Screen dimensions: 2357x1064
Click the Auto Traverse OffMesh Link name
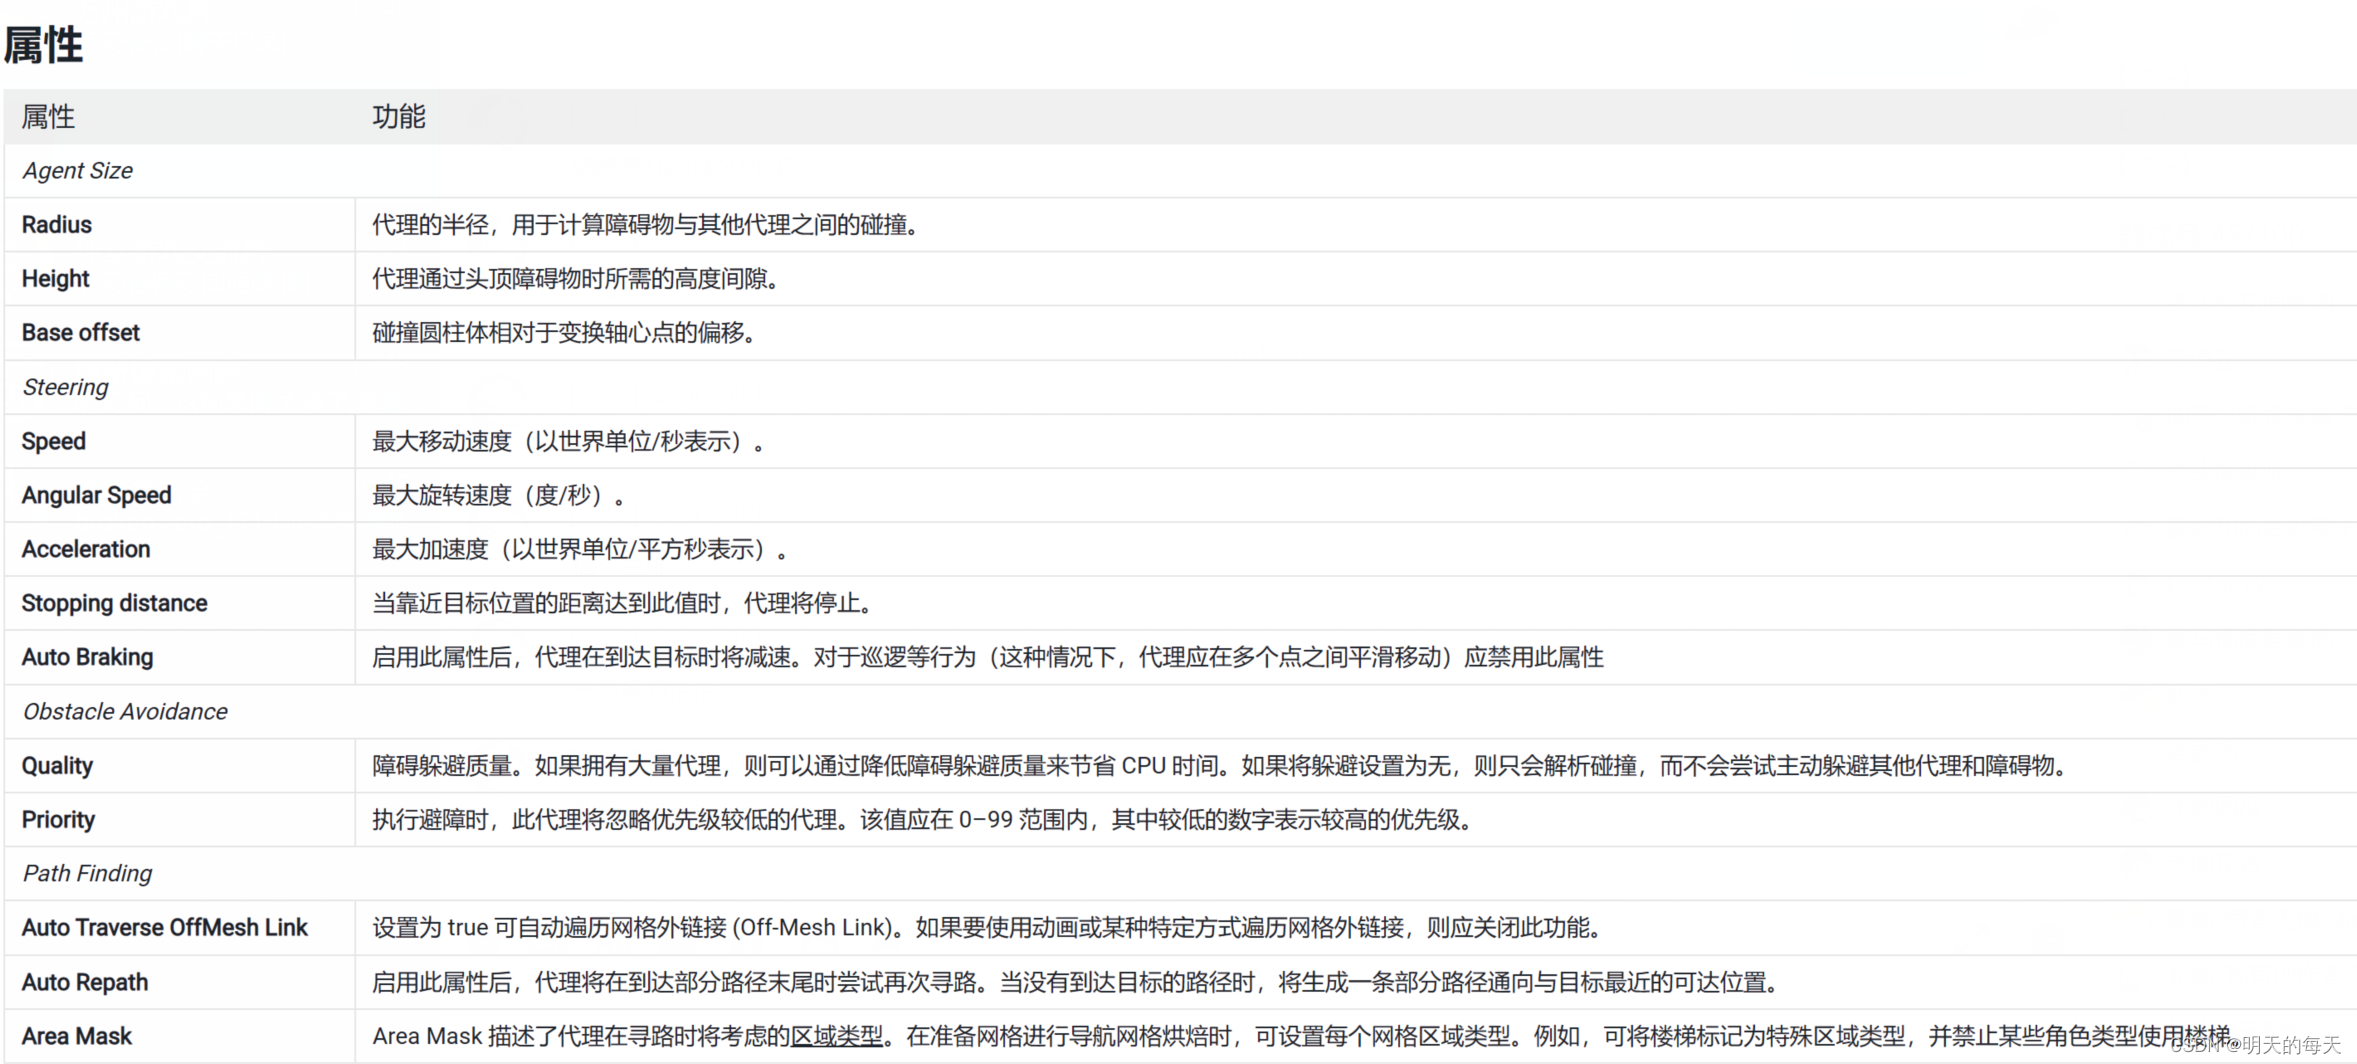[165, 928]
